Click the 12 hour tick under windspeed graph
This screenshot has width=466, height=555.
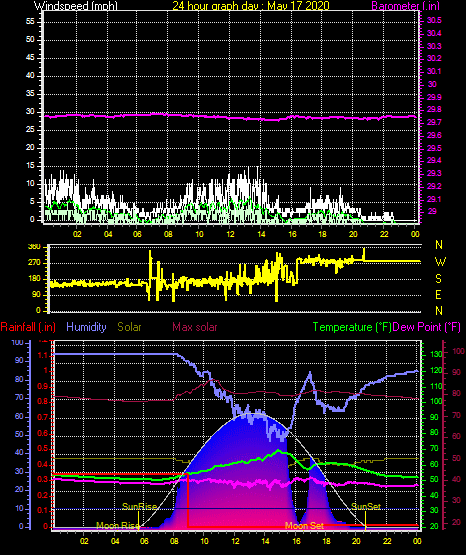pos(230,234)
